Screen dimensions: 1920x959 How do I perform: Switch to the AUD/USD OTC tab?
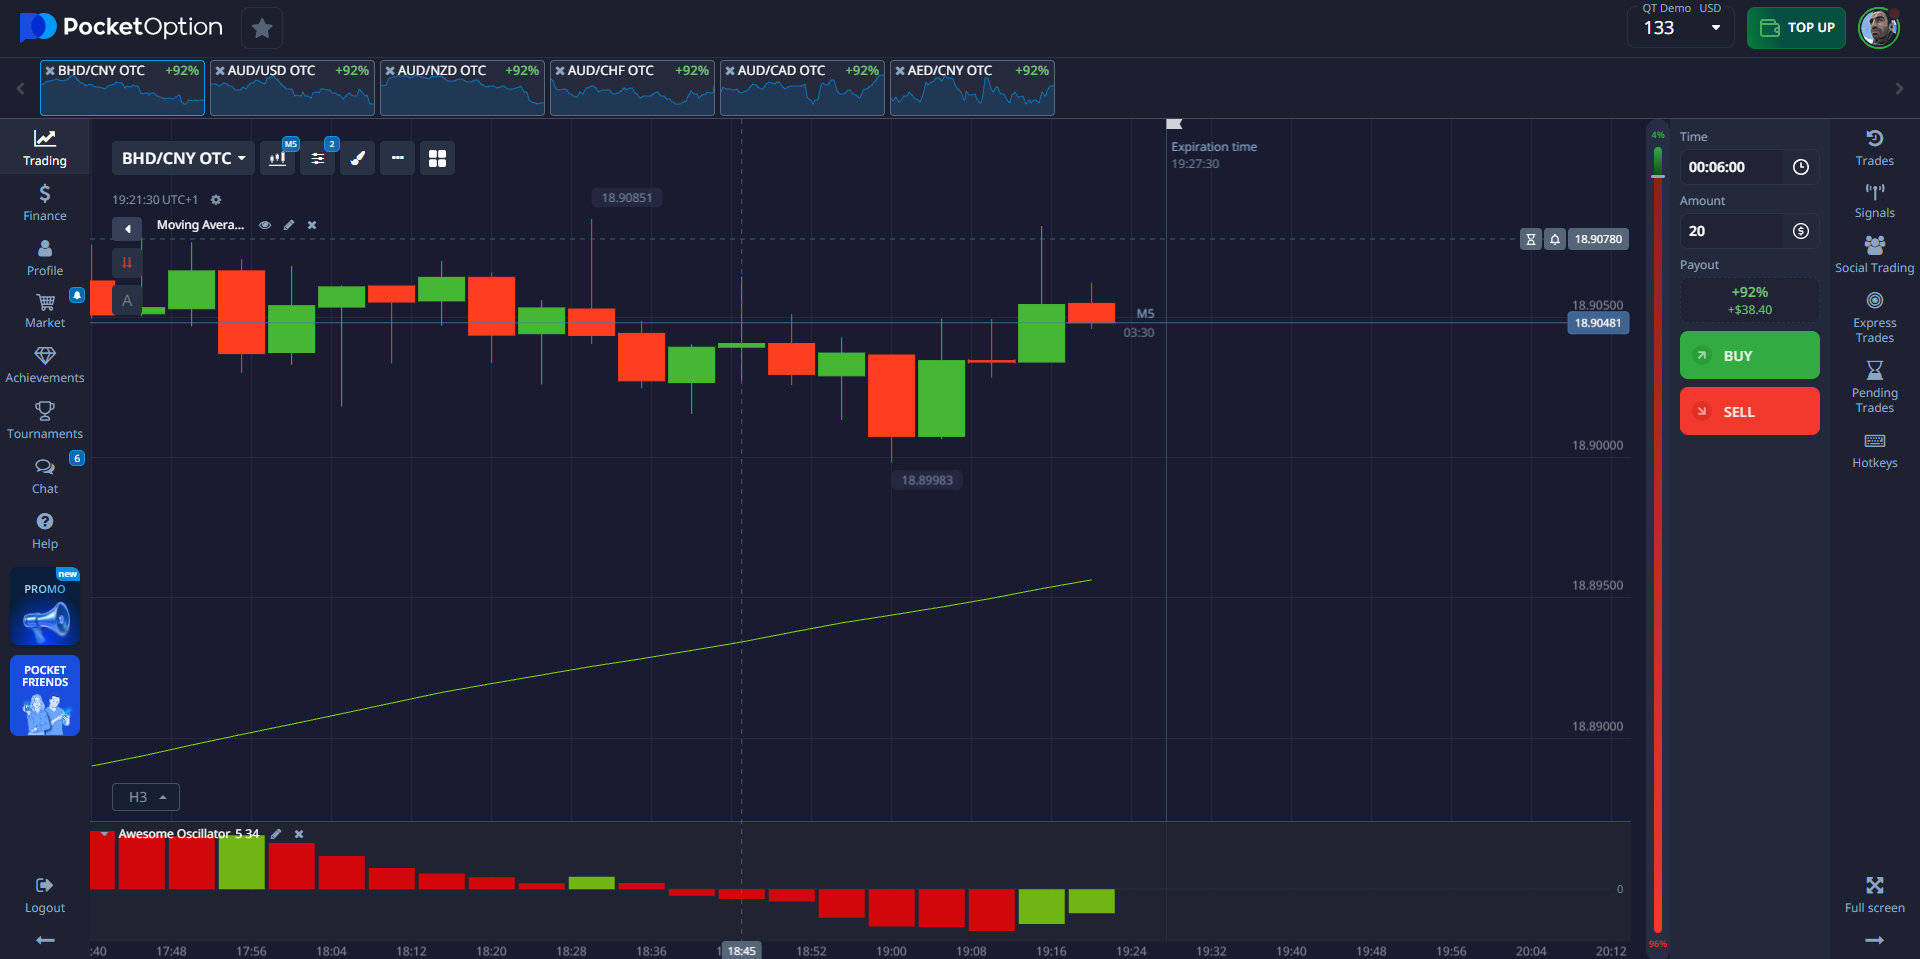click(x=292, y=88)
